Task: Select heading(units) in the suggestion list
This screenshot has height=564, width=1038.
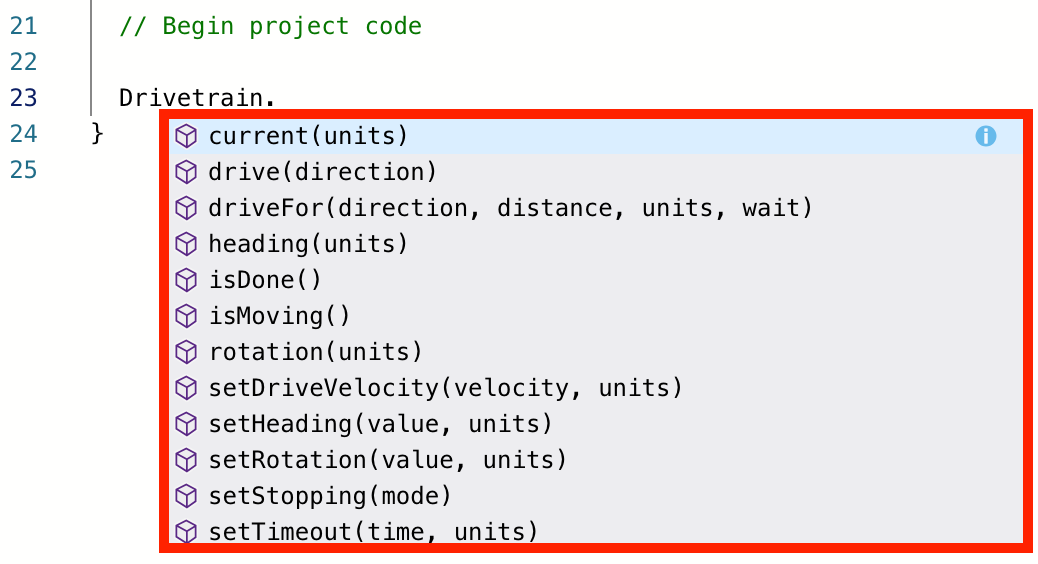Action: [x=308, y=244]
